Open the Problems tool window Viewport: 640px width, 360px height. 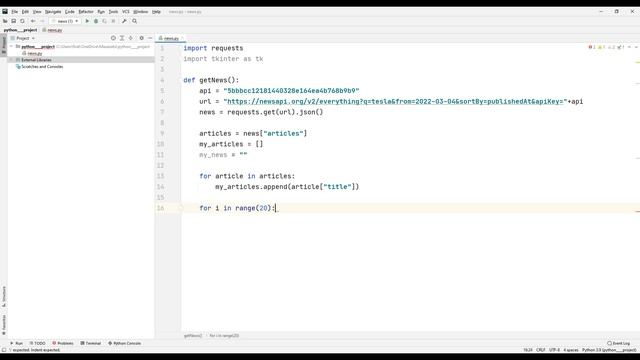63,344
